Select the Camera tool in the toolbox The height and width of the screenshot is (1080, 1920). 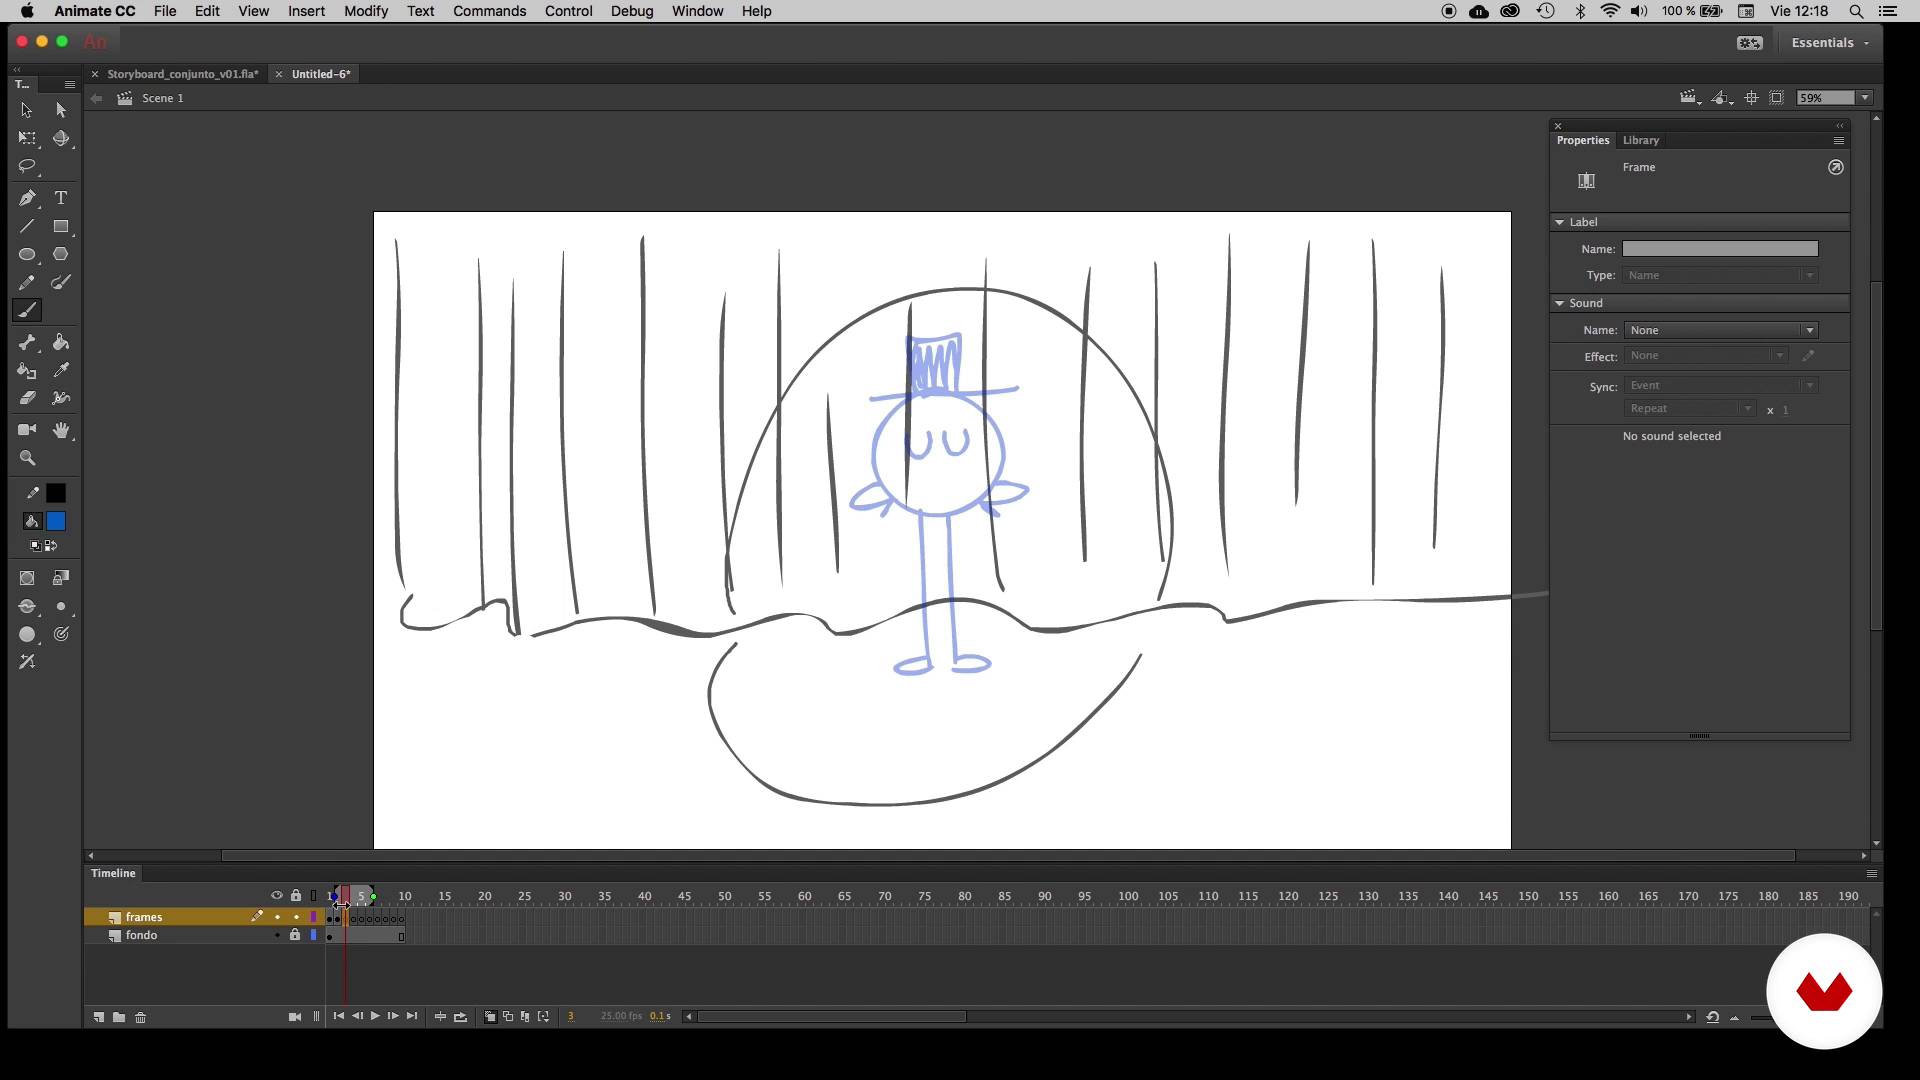[x=27, y=430]
